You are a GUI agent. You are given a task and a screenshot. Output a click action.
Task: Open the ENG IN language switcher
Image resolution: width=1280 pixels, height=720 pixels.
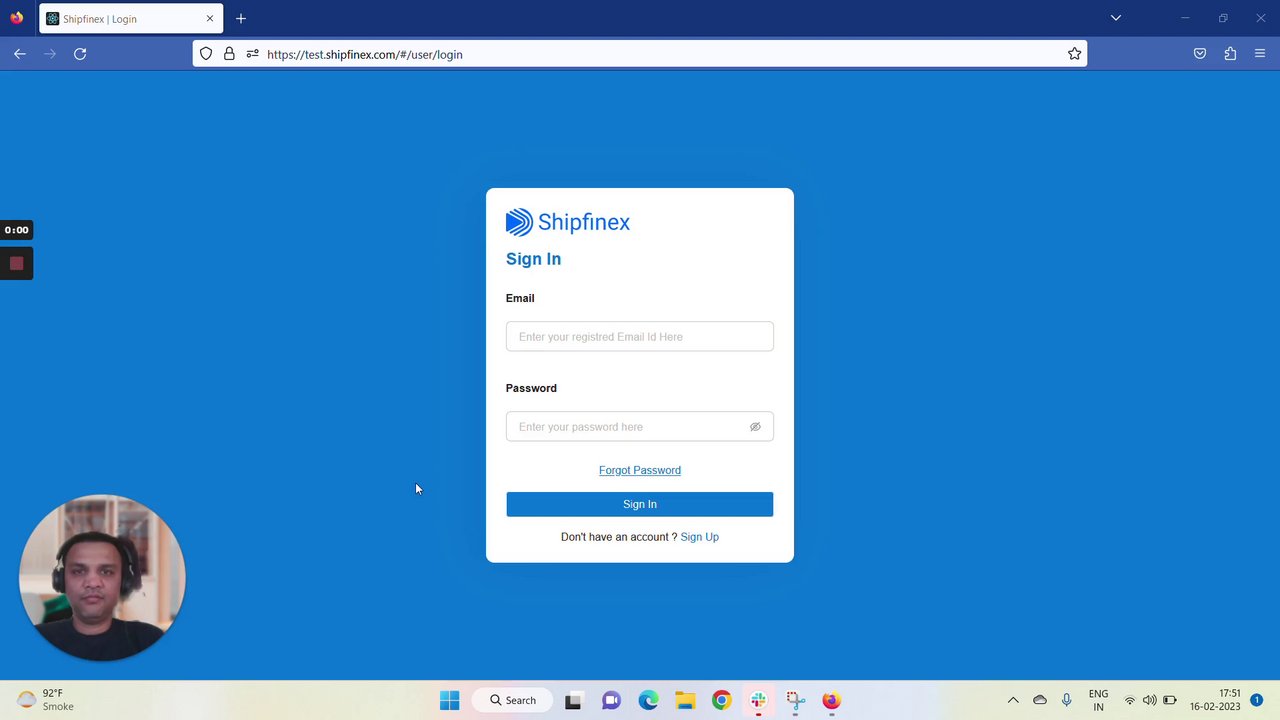1098,700
